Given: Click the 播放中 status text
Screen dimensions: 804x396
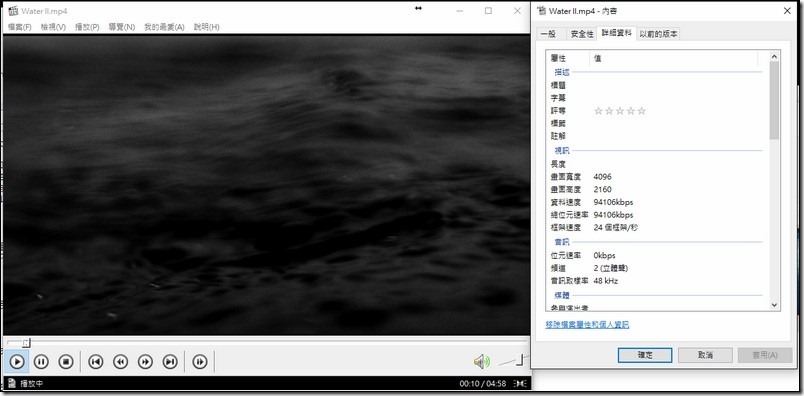Looking at the screenshot, I should 32,383.
